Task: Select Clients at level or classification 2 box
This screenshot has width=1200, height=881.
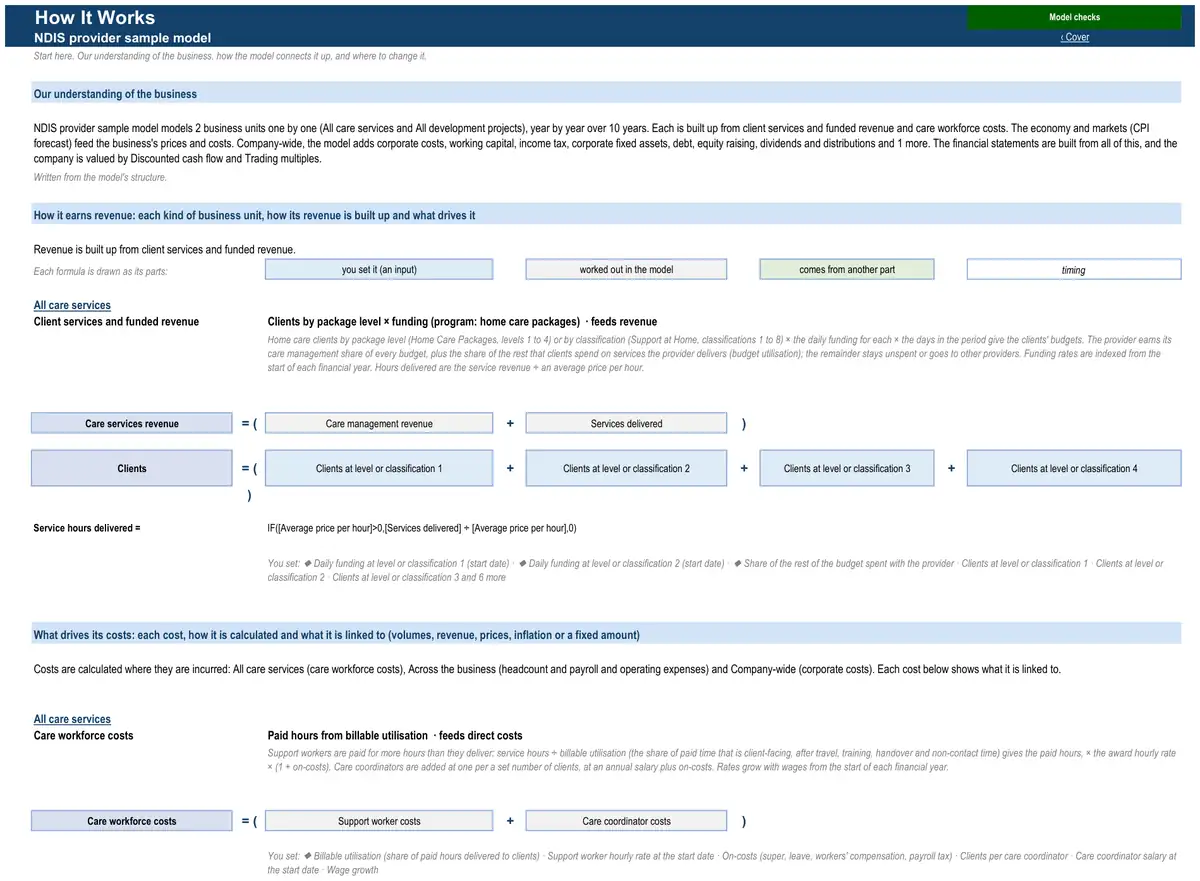Action: pyautogui.click(x=626, y=468)
